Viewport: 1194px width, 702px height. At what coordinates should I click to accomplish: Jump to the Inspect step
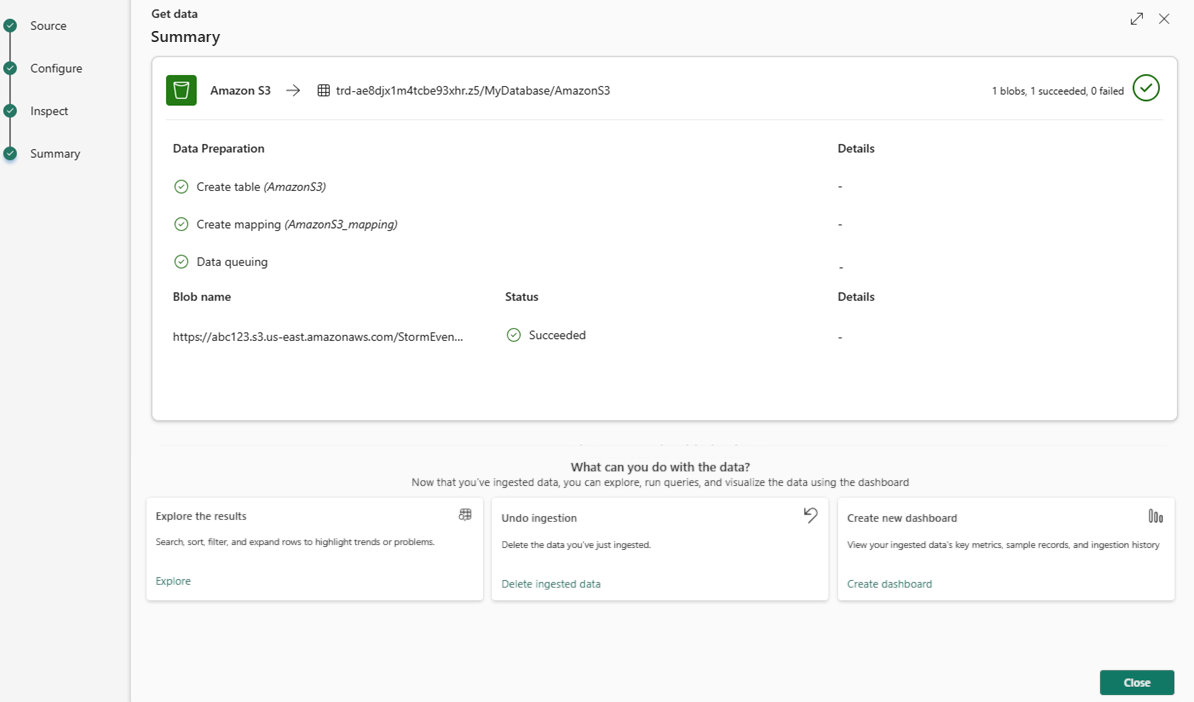pyautogui.click(x=49, y=111)
